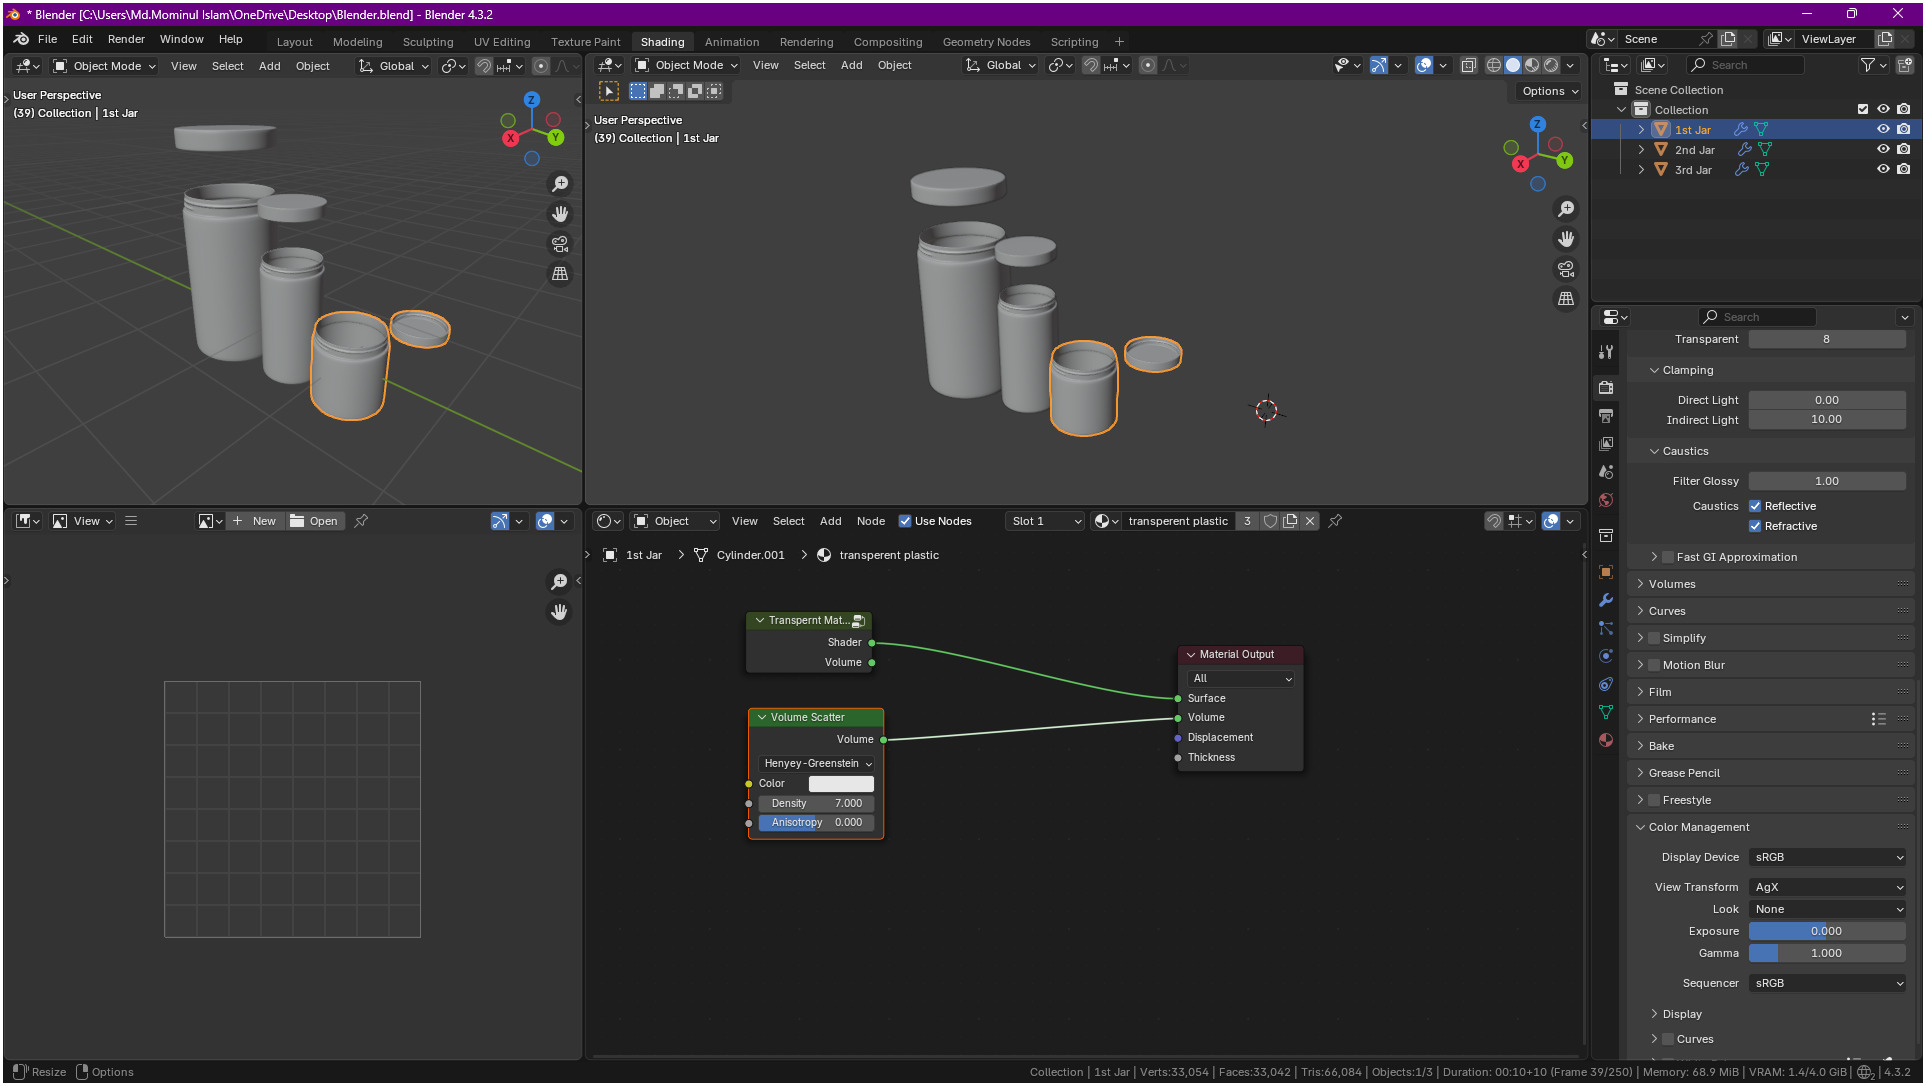Click the Volume Scatter Color swatch

click(x=840, y=784)
